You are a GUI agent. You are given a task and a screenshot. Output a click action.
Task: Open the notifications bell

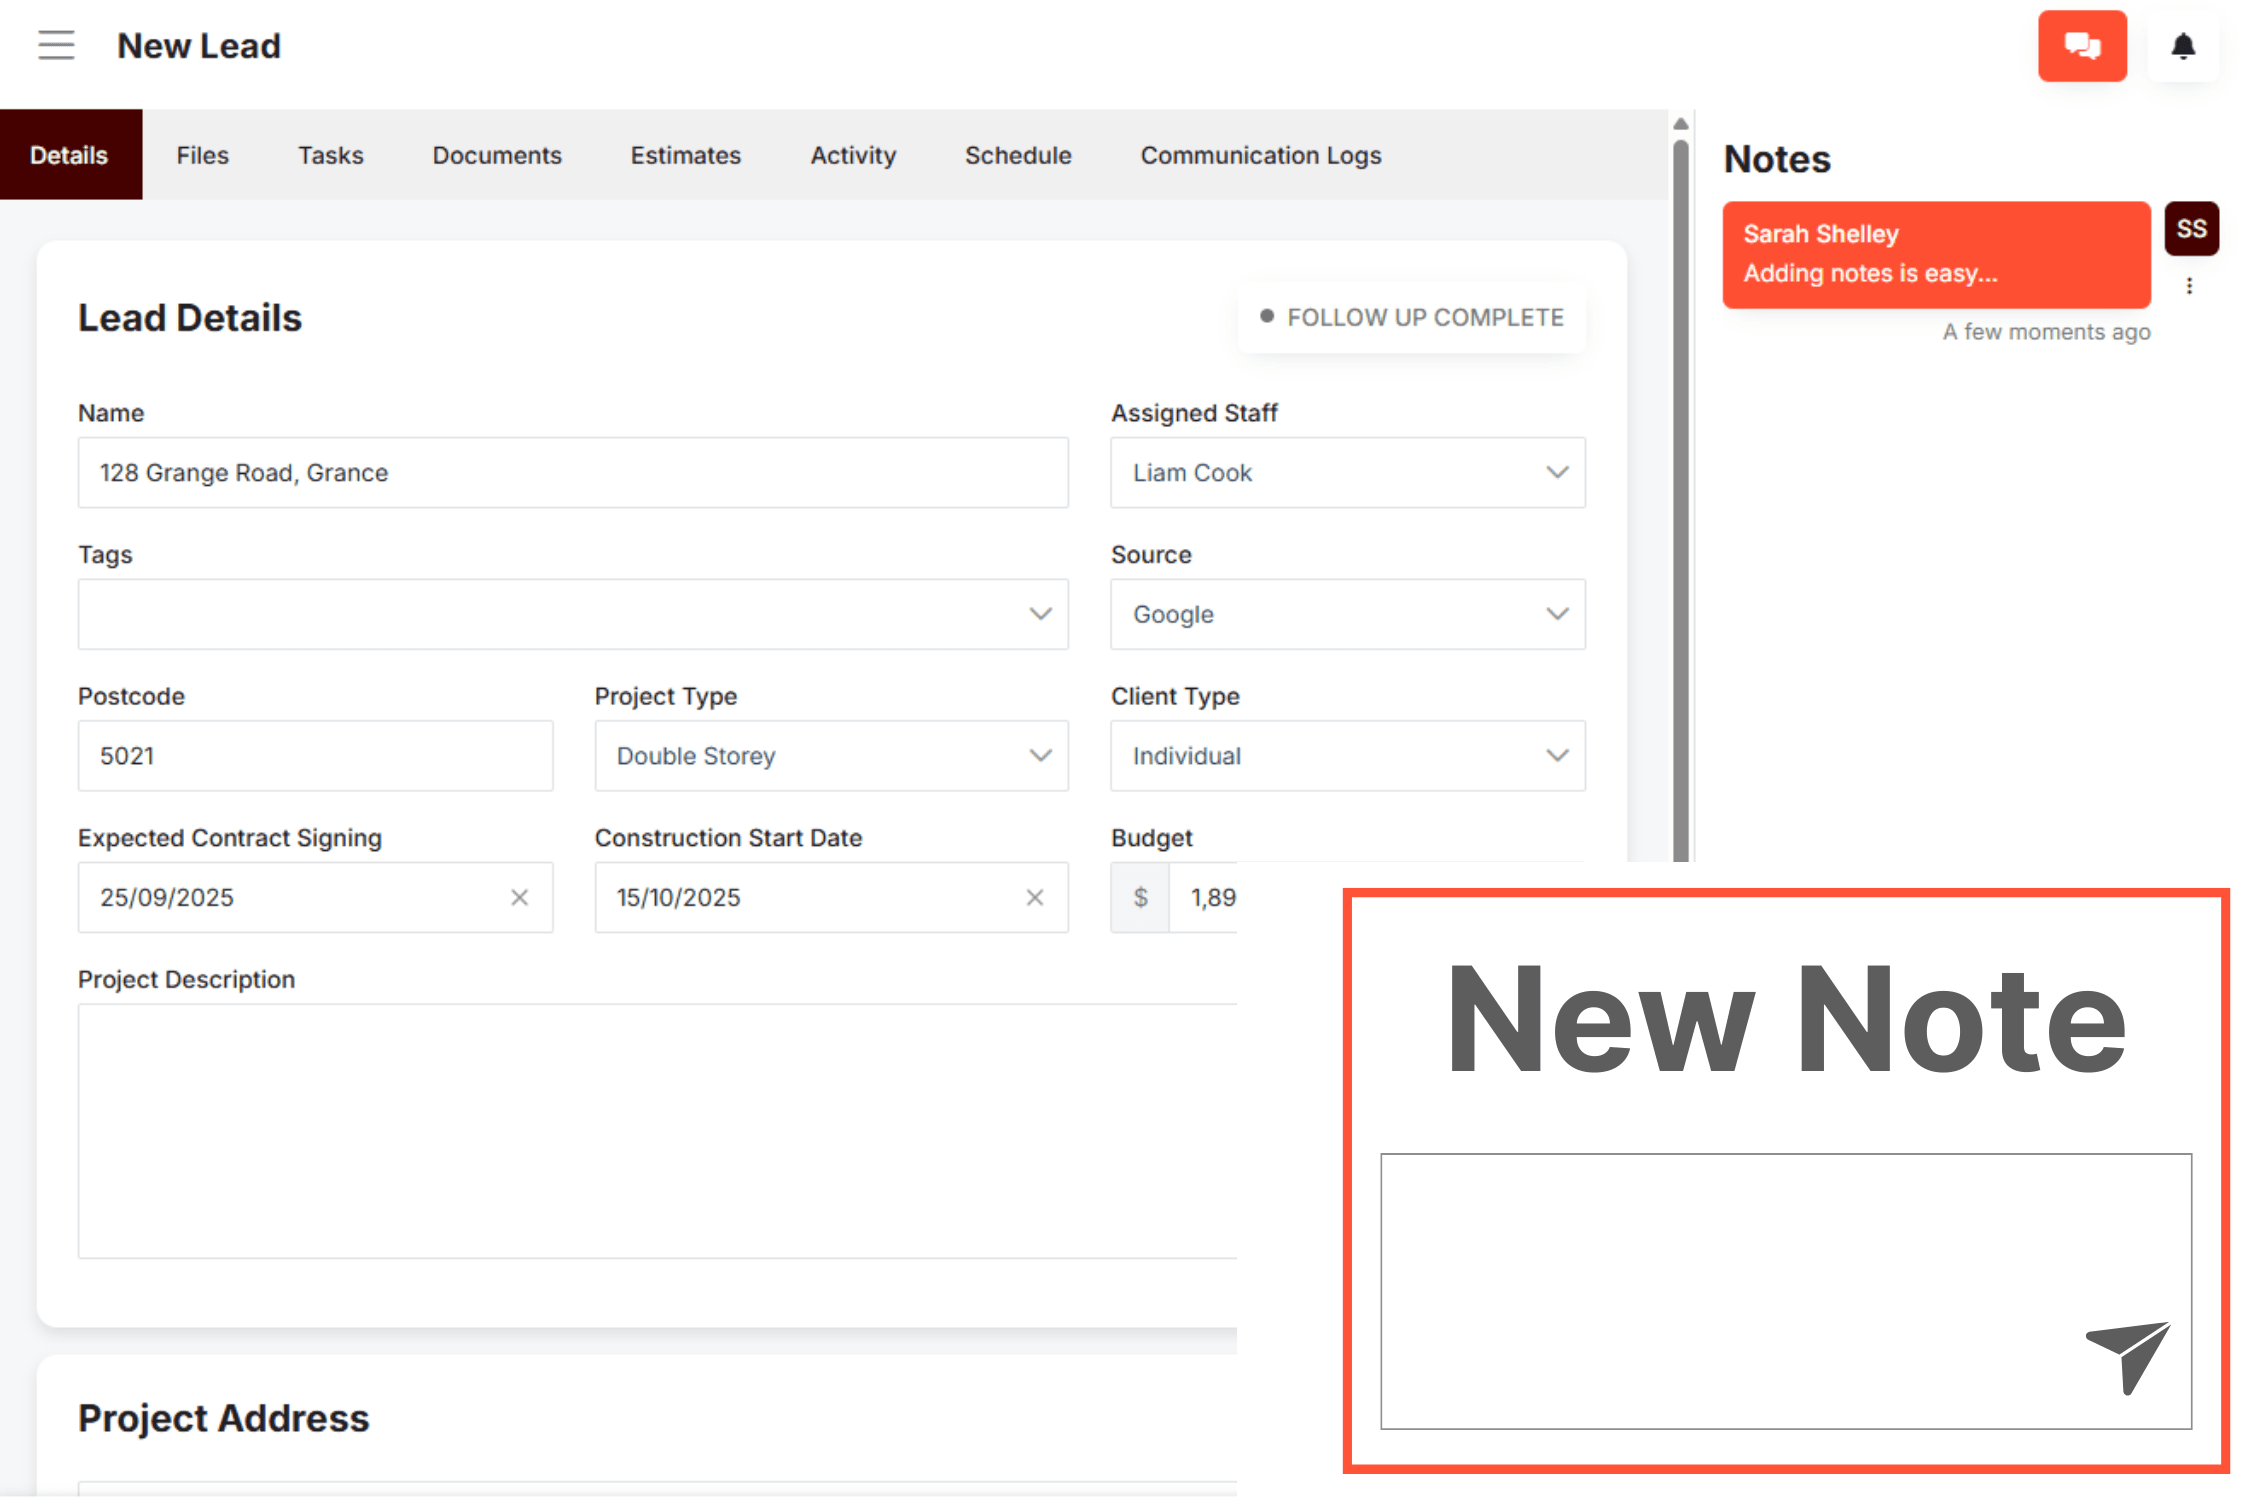pyautogui.click(x=2183, y=46)
